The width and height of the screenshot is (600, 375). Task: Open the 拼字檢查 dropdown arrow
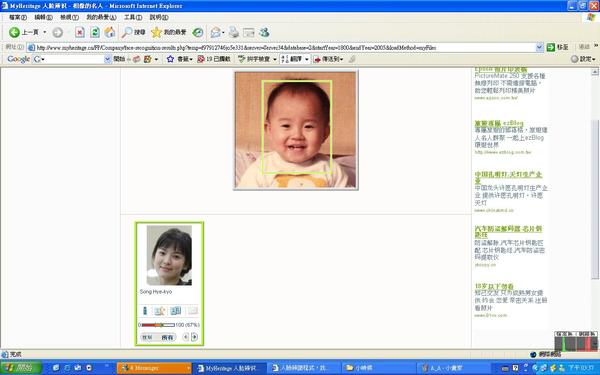tap(274, 59)
